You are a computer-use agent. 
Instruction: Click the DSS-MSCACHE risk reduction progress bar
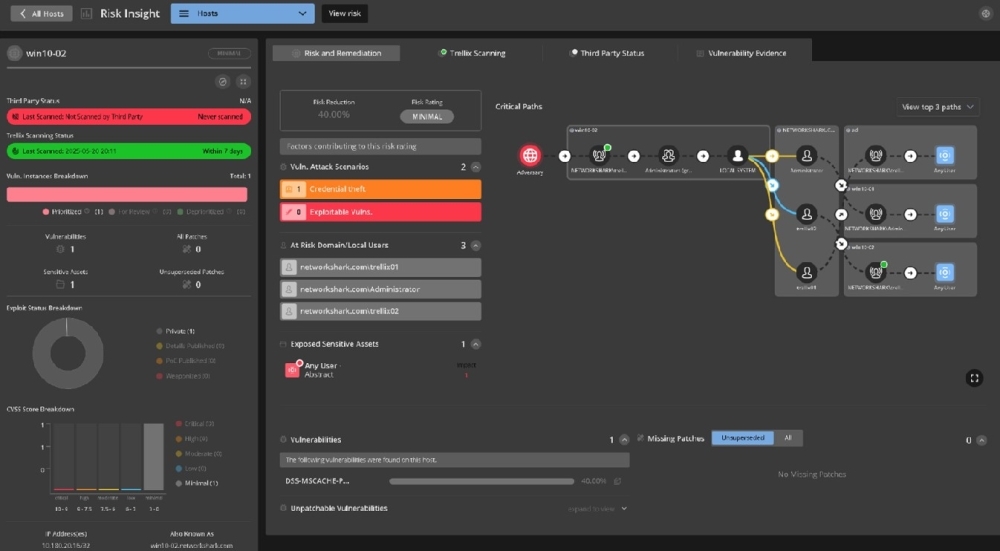(x=482, y=481)
